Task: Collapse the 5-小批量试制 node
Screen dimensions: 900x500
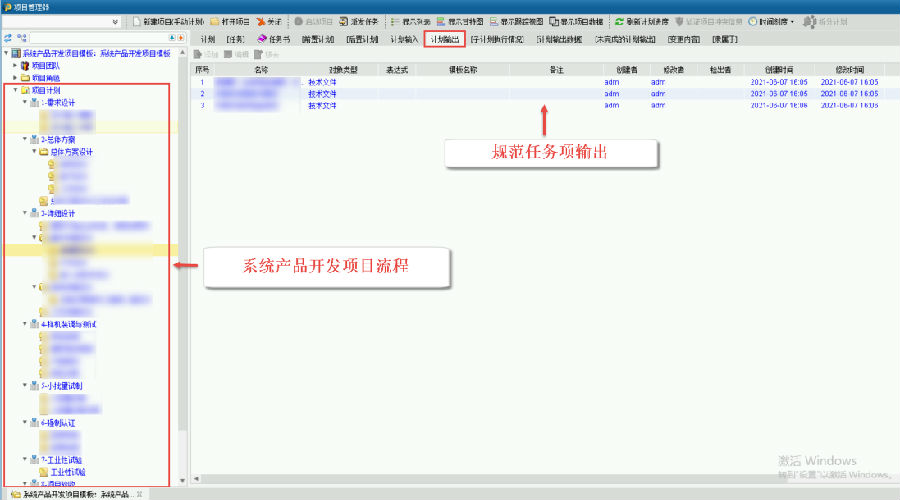Action: coord(25,385)
